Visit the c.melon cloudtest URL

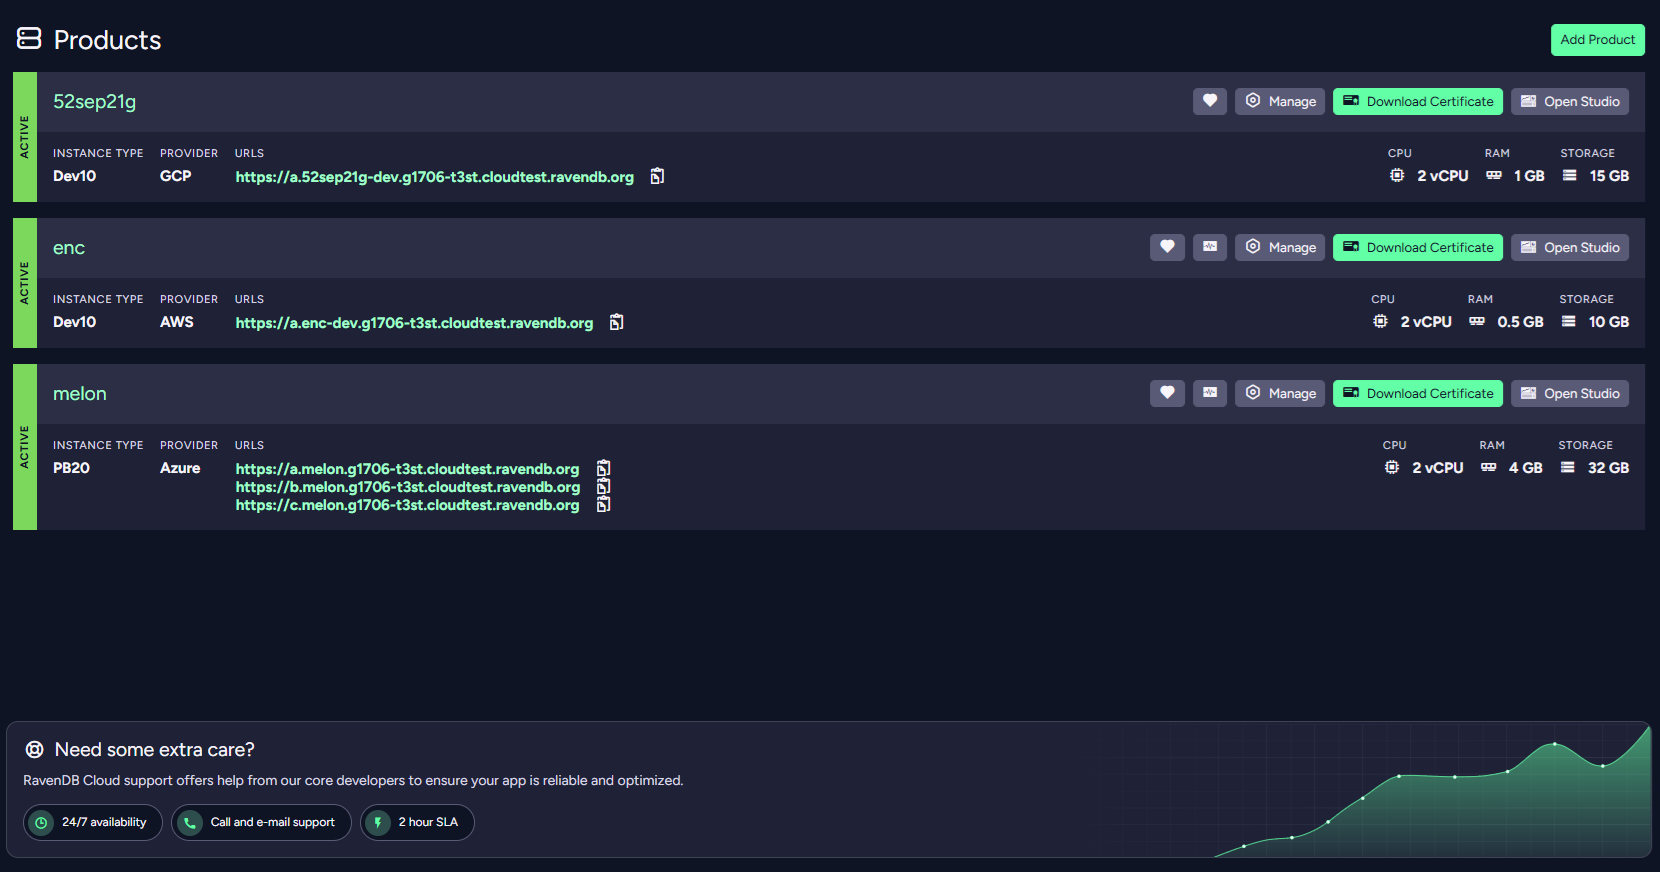pyautogui.click(x=408, y=505)
